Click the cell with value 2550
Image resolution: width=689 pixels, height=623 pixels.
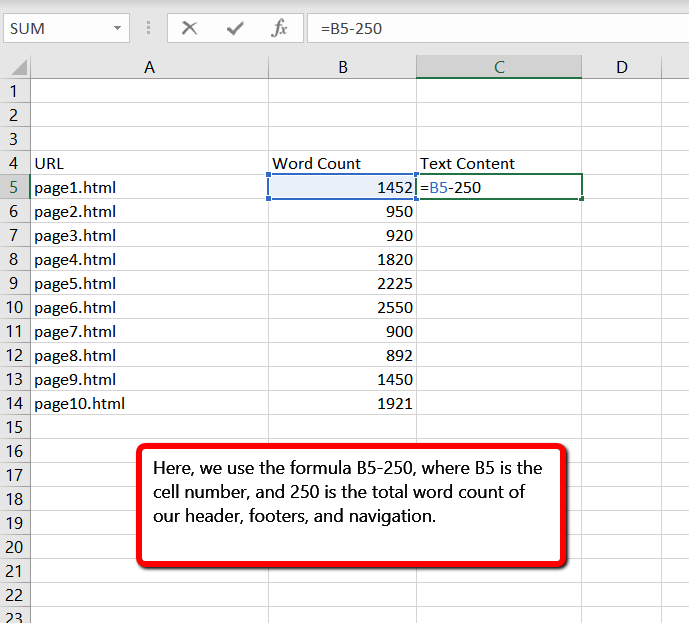342,308
